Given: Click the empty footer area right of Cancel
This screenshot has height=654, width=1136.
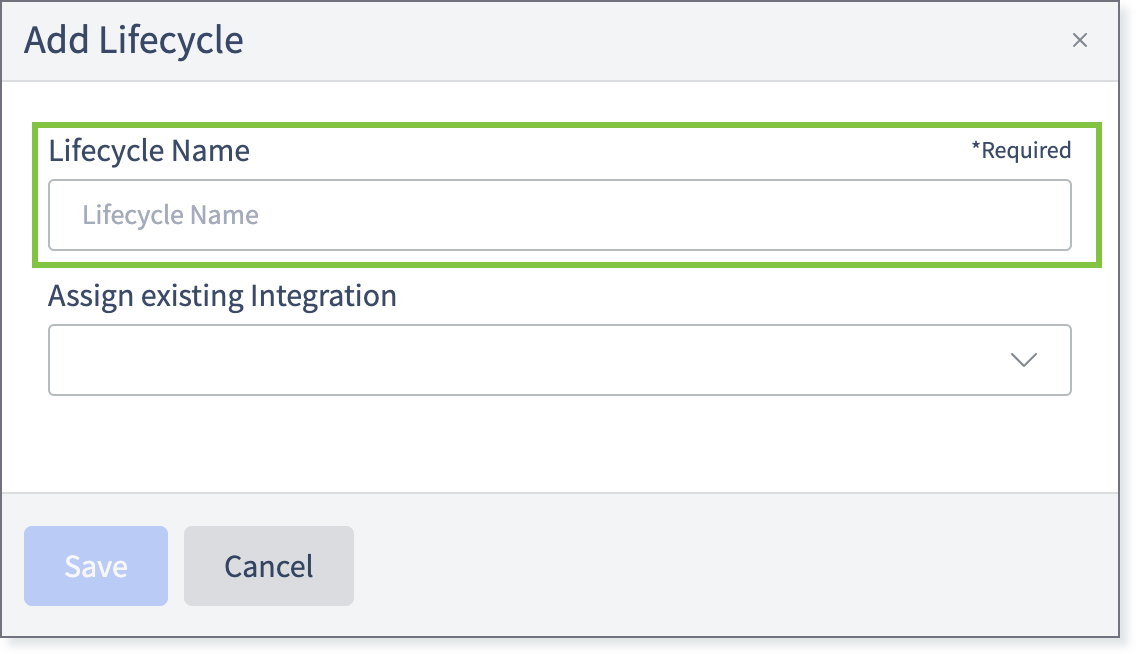Looking at the screenshot, I should 735,566.
